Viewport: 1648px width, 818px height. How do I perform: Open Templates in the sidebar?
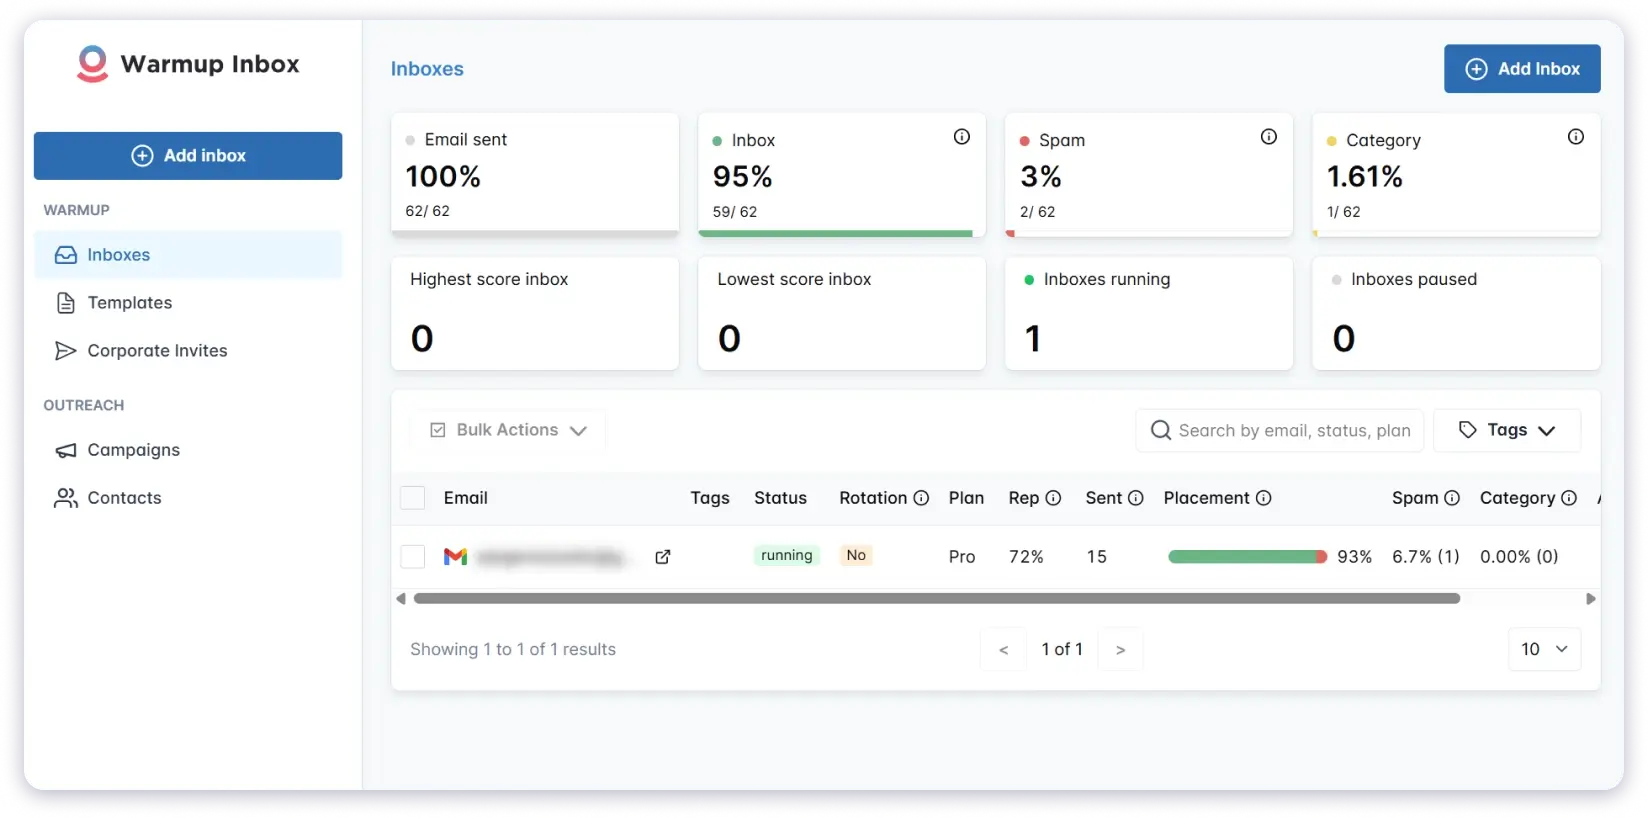pos(129,303)
